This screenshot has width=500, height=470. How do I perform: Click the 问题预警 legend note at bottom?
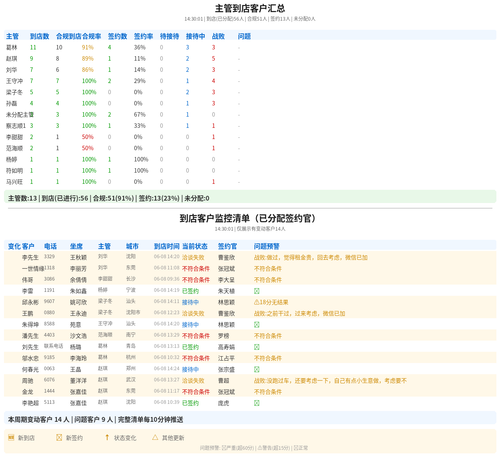point(254,448)
